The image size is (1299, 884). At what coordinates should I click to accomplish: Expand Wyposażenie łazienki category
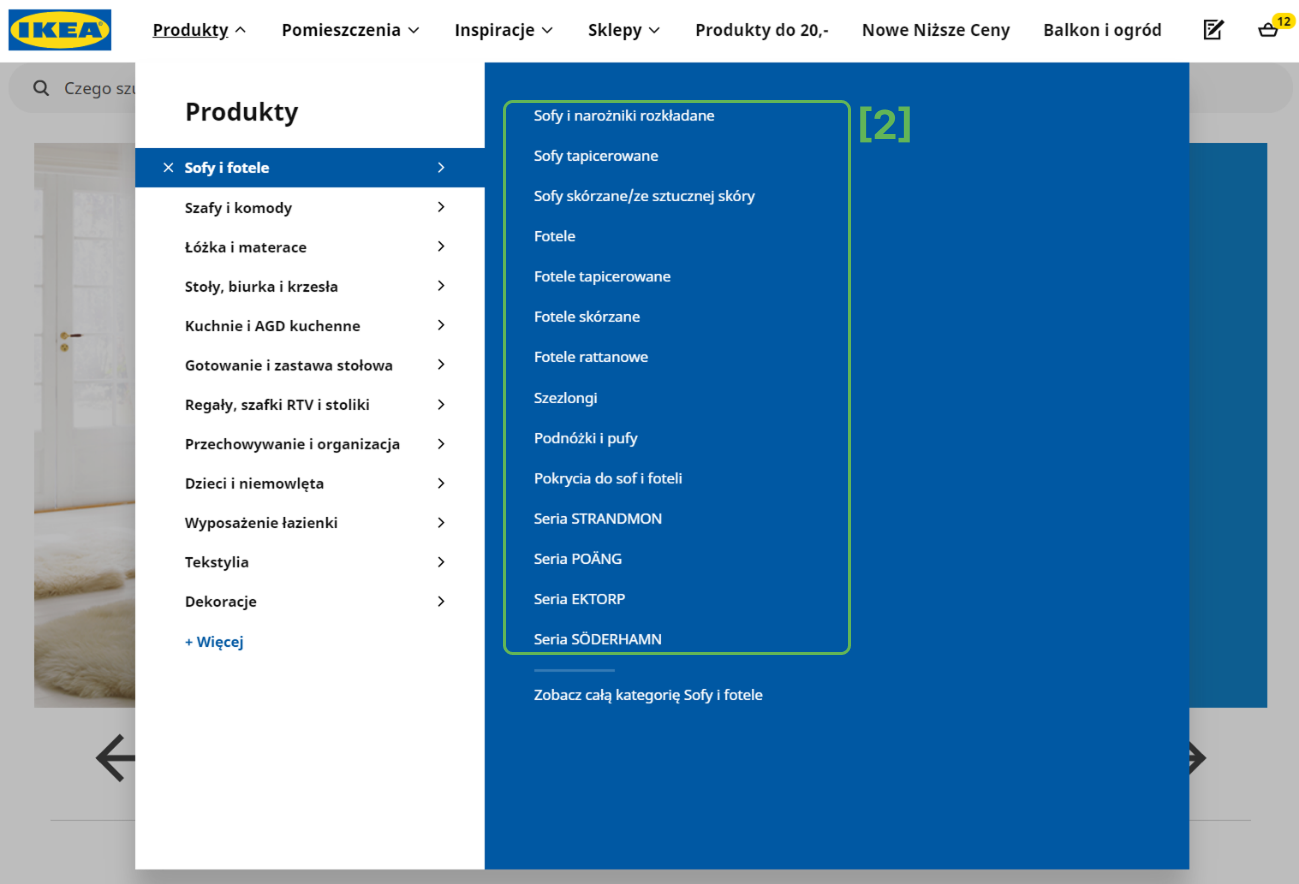(x=310, y=522)
